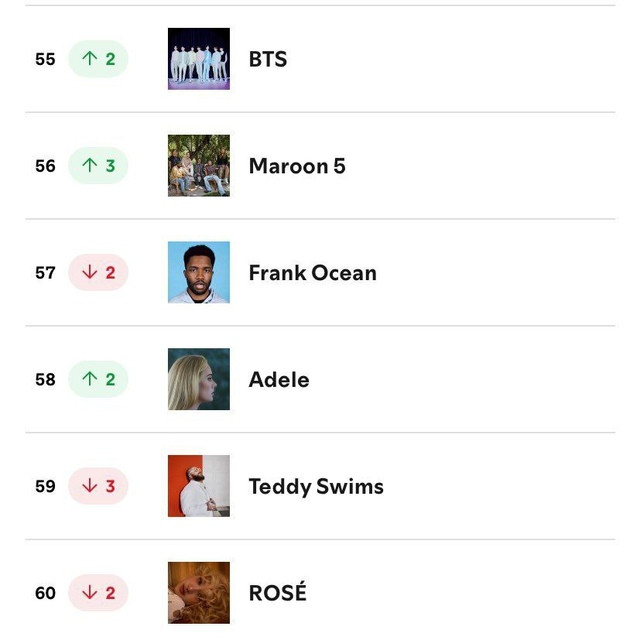Click BTS green up-2 rank badge
This screenshot has height=640, width=640.
click(98, 59)
